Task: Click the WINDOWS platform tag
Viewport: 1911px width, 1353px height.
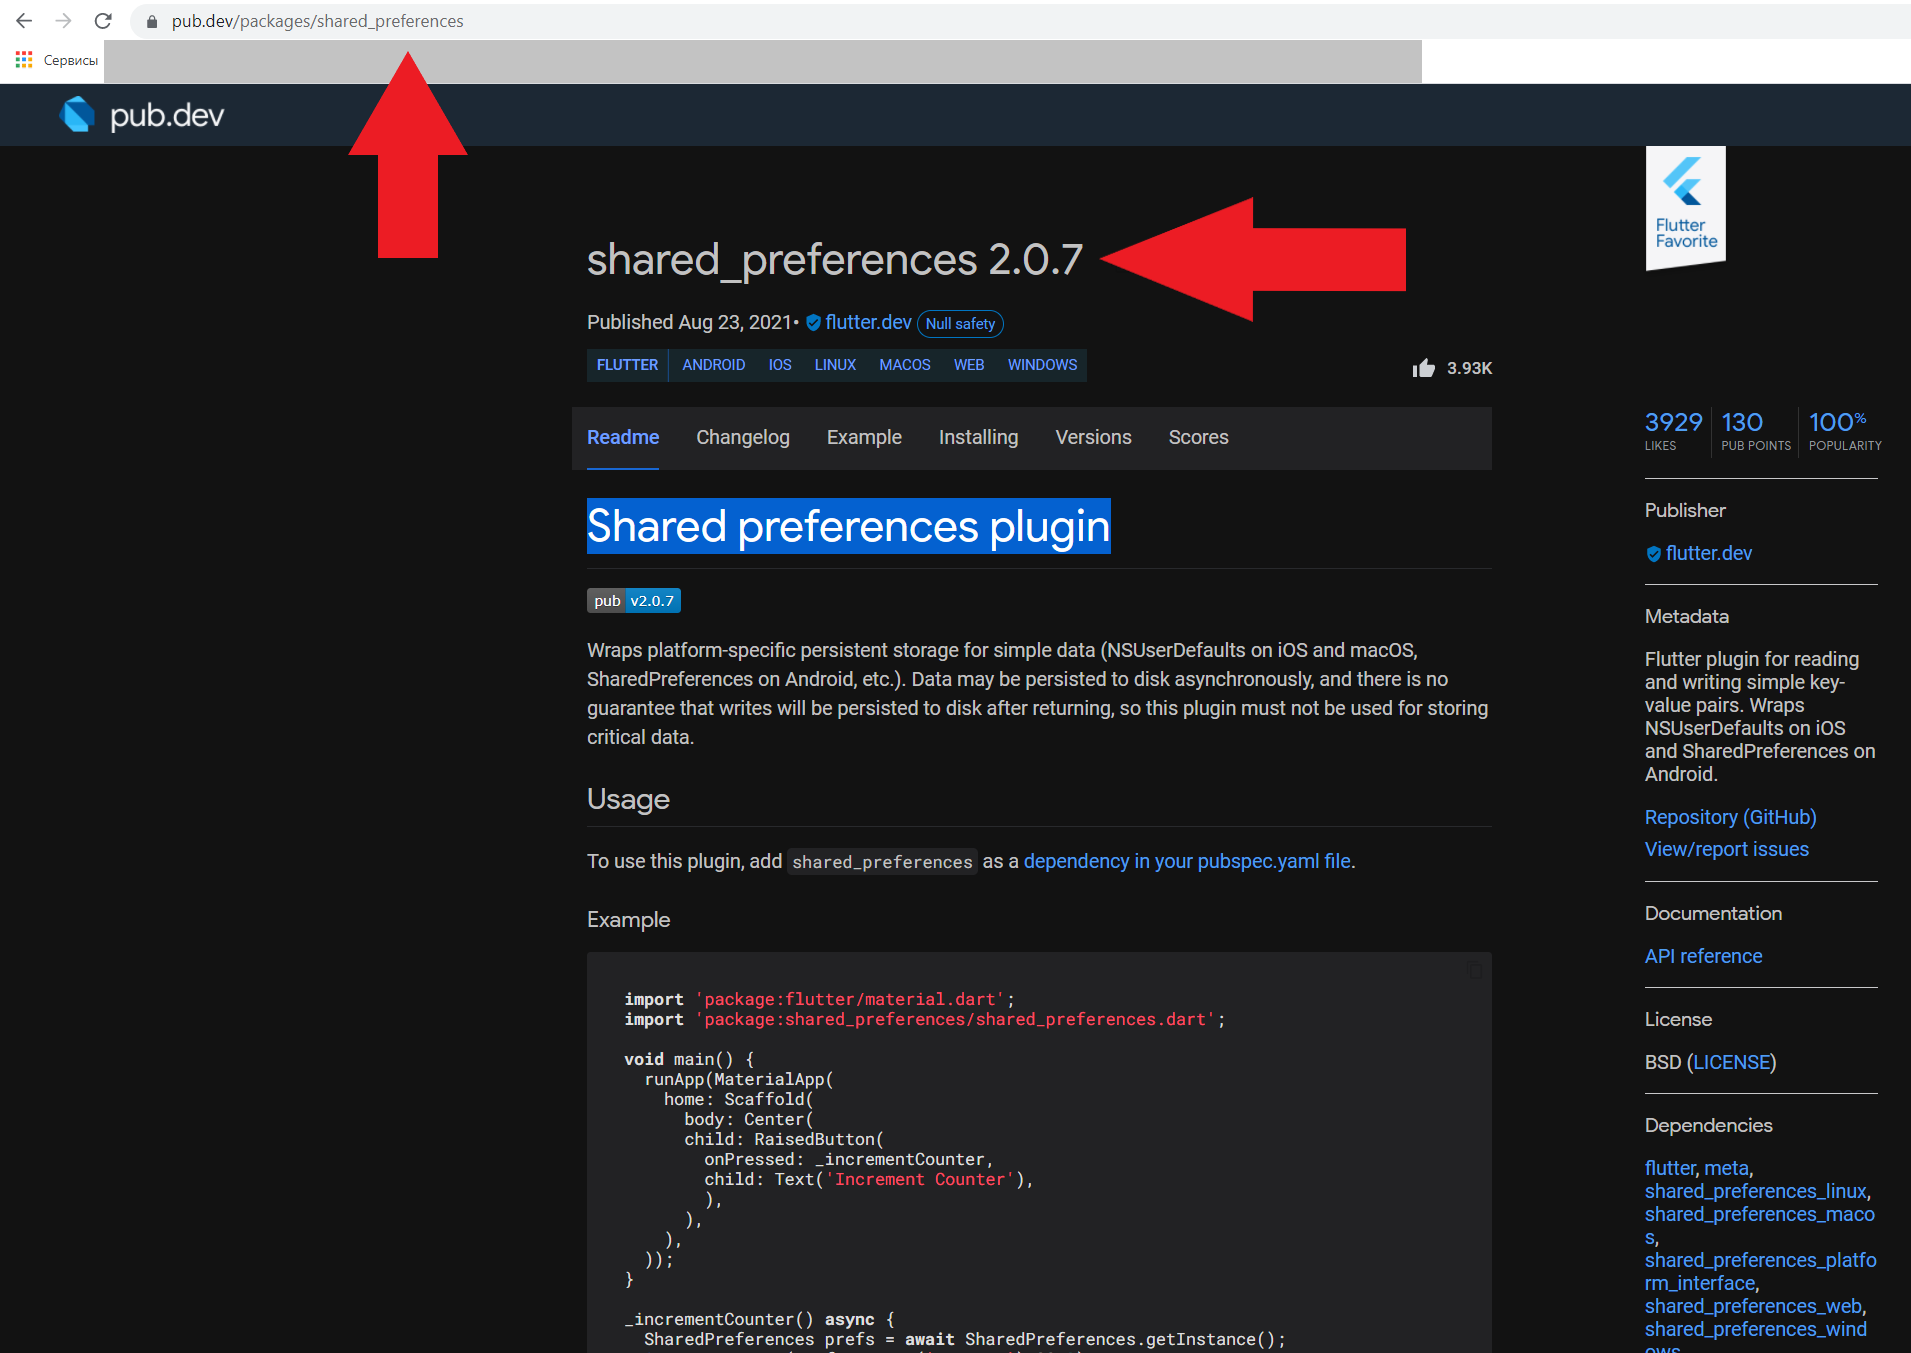Action: (x=1042, y=365)
